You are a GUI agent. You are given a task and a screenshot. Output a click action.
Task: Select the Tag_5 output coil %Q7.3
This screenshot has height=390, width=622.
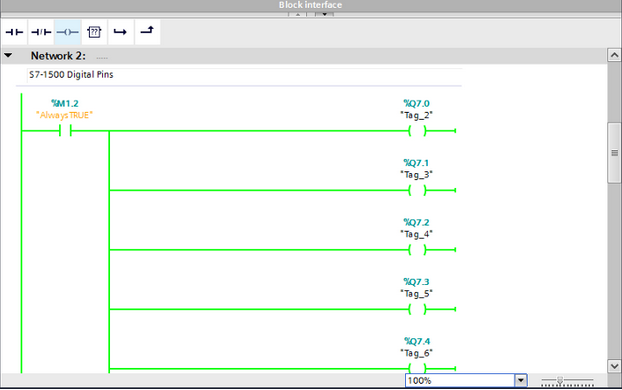[417, 309]
